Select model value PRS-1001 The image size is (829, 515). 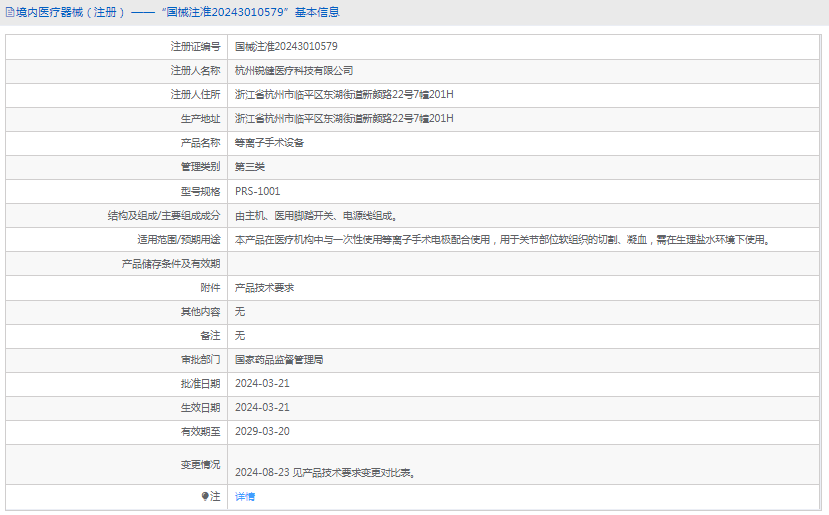(x=257, y=191)
